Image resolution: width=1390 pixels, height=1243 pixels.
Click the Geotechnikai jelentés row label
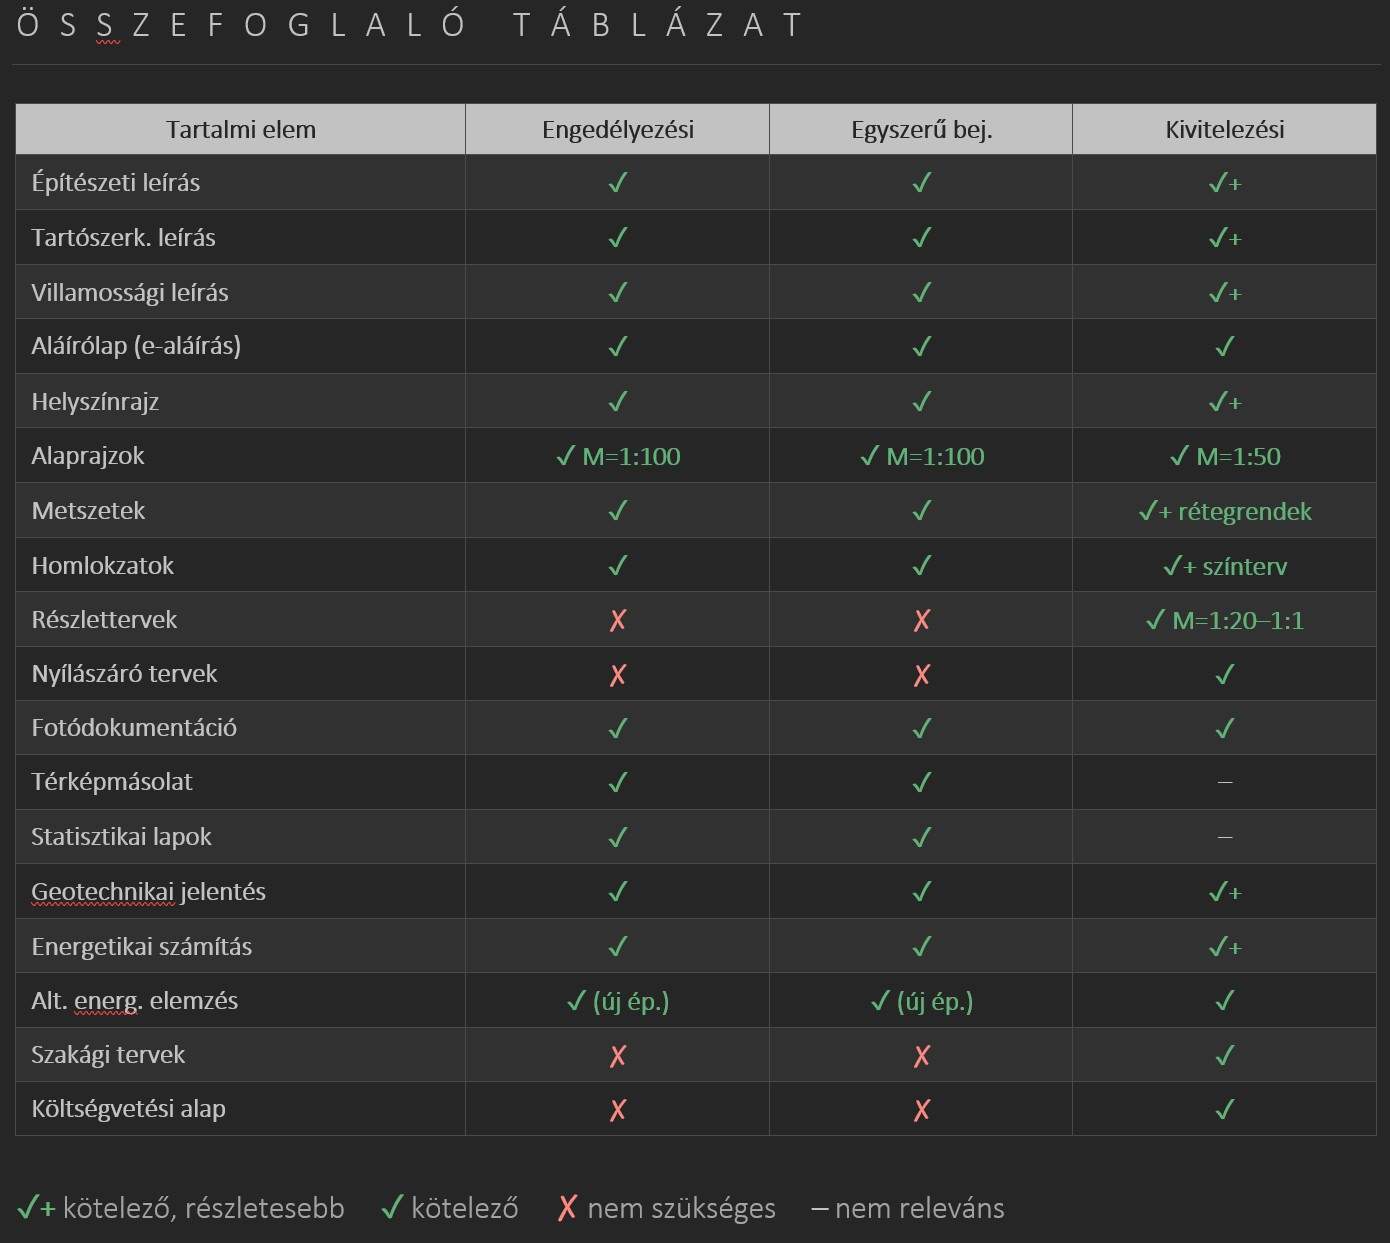[149, 892]
